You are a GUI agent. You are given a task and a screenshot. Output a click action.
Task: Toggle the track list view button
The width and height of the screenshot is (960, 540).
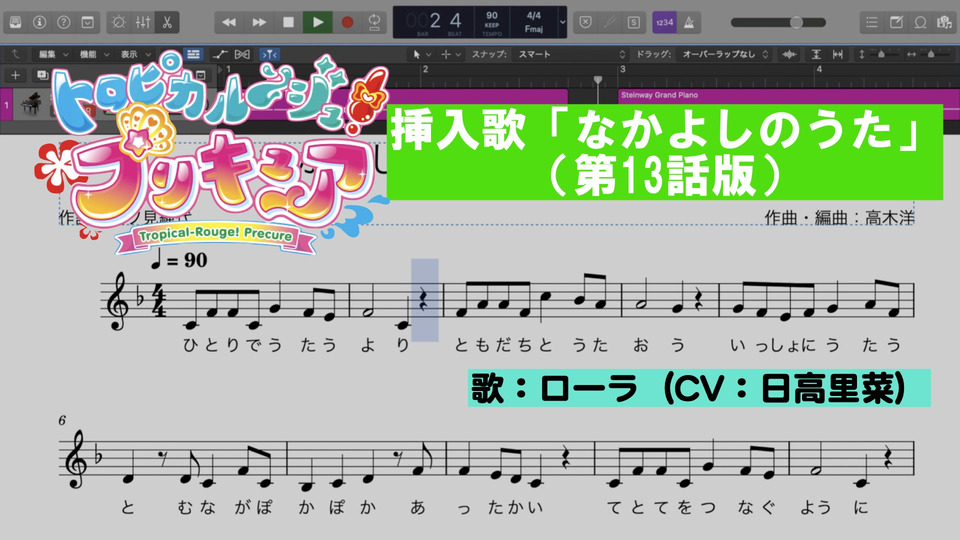click(193, 54)
